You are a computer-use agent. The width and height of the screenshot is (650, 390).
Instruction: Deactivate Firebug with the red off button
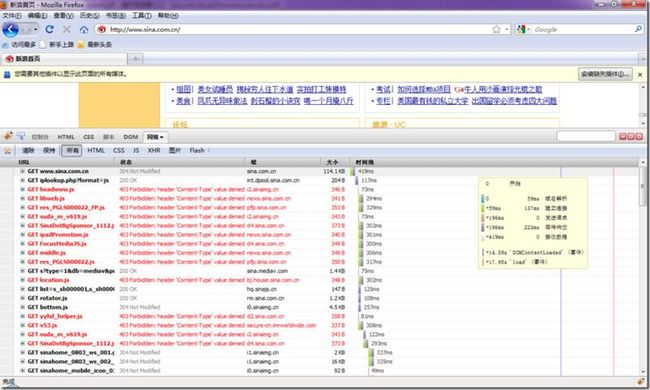tap(639, 136)
